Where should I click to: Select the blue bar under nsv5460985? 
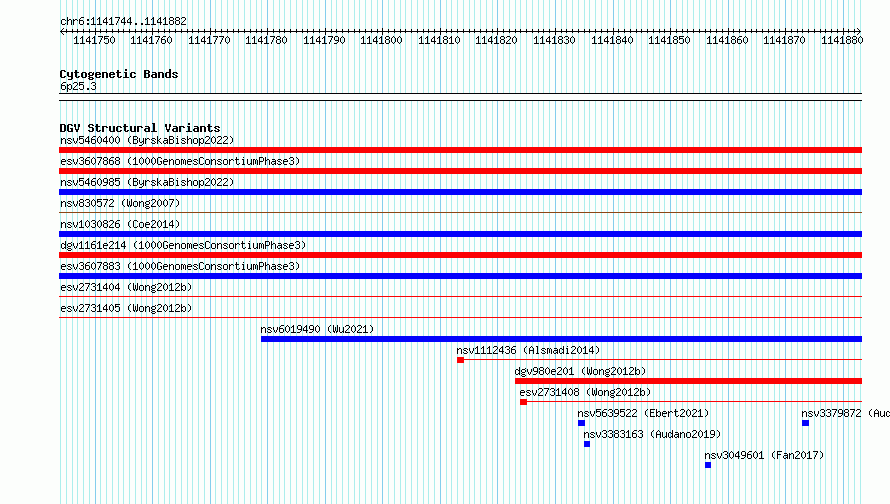coord(460,192)
